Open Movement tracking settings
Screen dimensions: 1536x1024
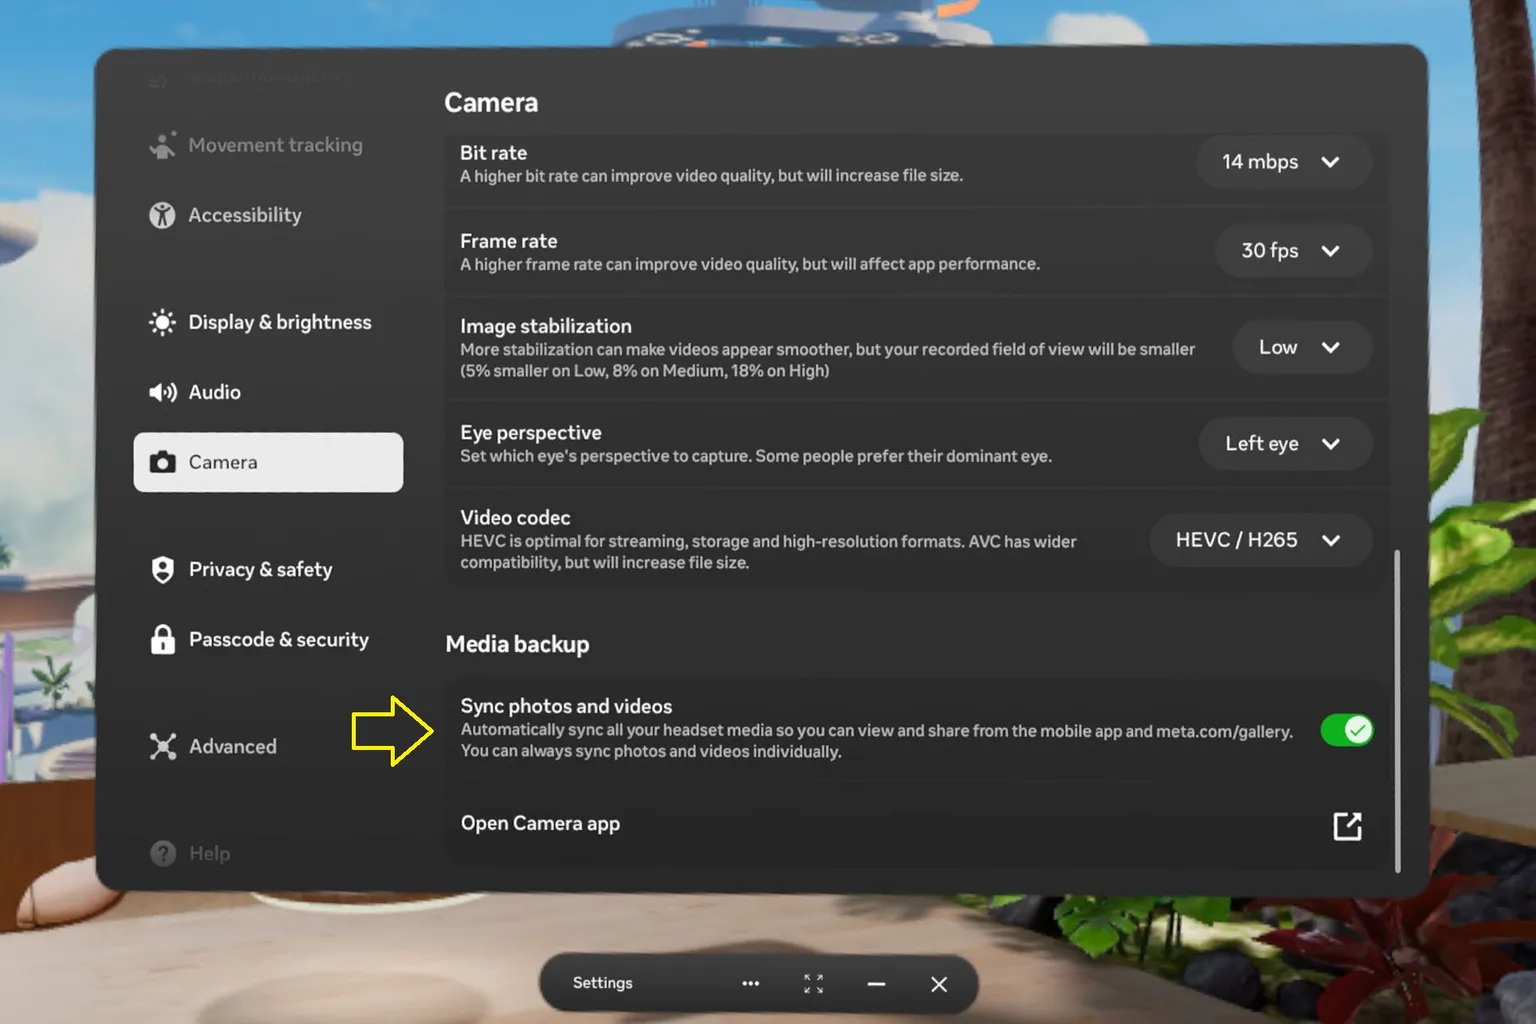268,145
